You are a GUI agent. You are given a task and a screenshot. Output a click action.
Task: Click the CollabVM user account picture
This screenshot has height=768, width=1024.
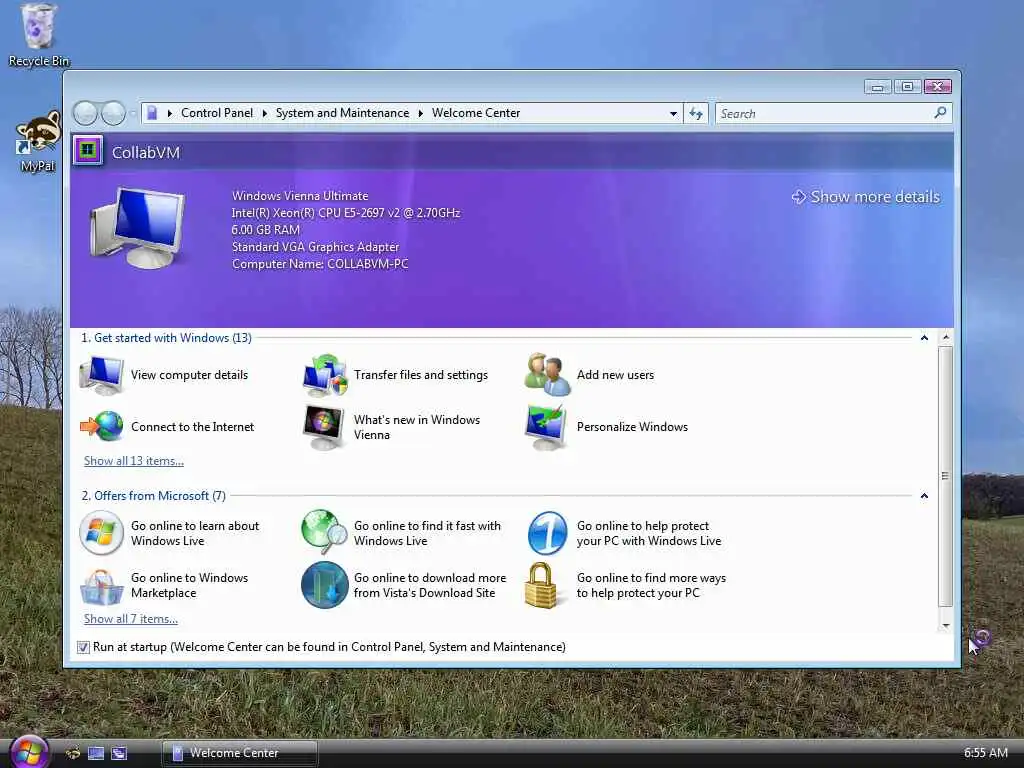point(88,151)
